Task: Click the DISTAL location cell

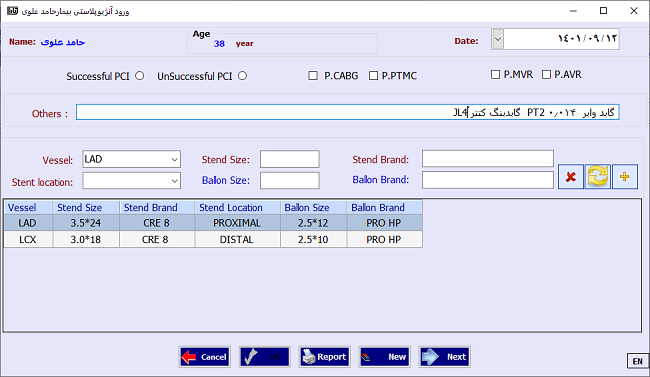Action: [238, 239]
